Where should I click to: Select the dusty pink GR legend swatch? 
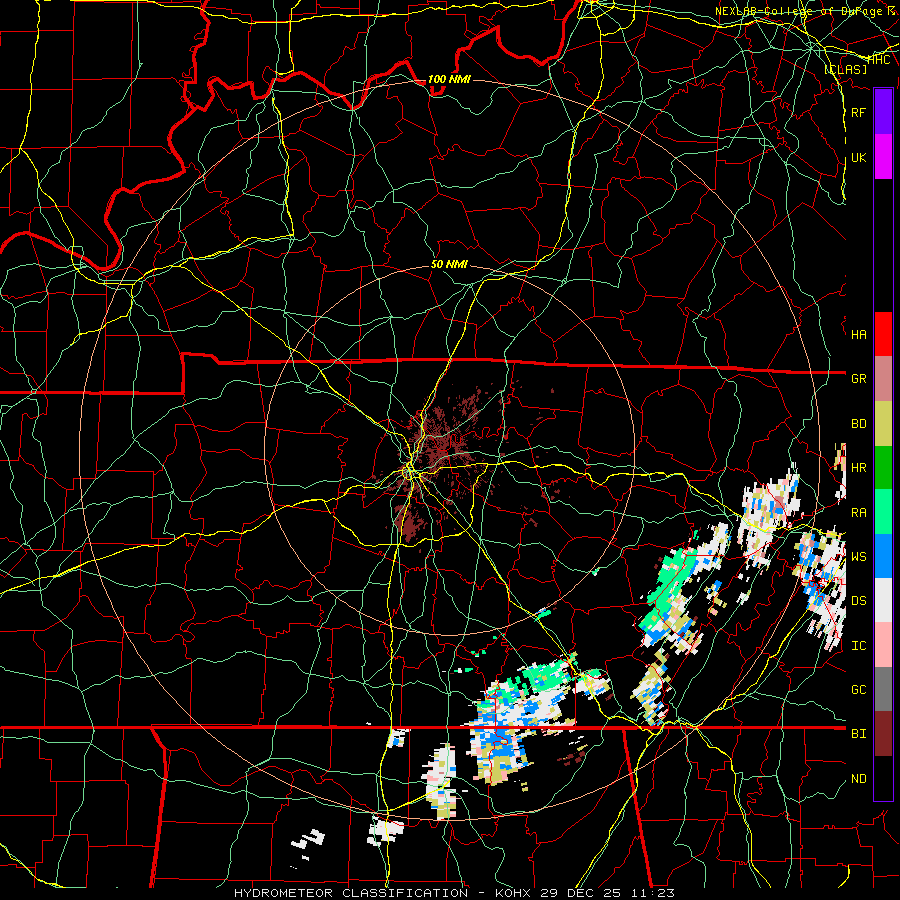883,378
